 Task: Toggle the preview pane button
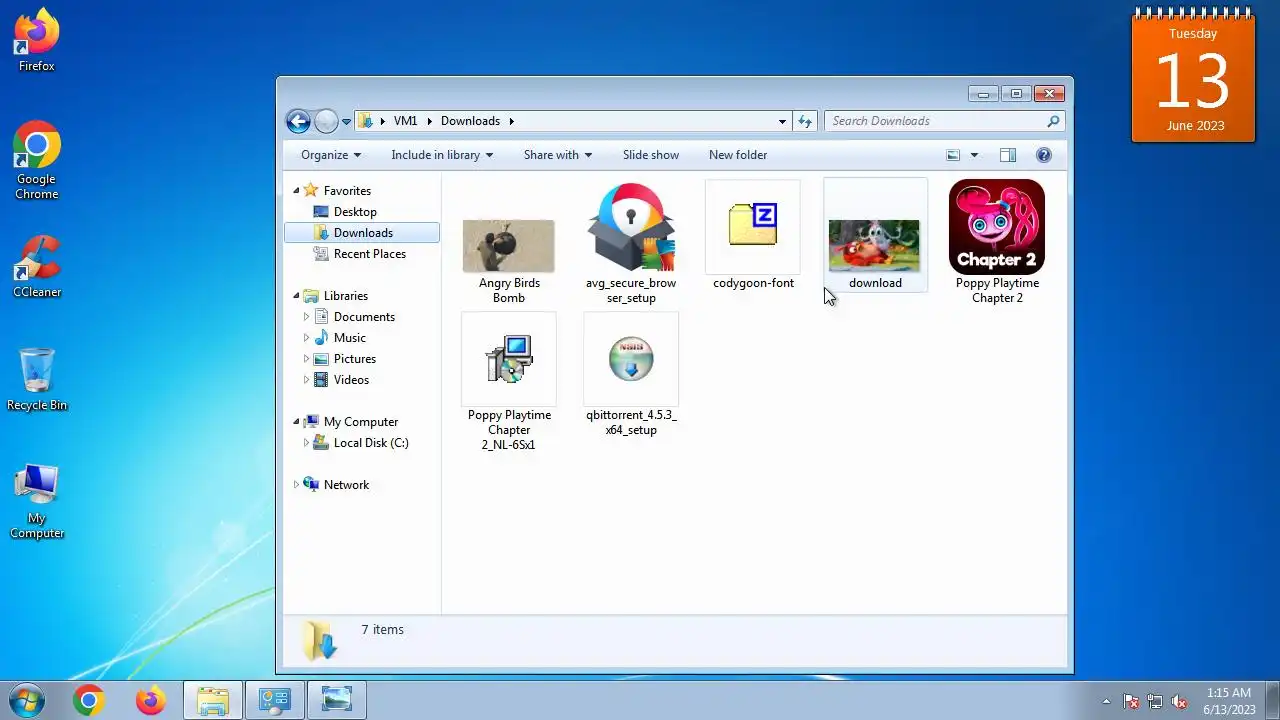click(1008, 155)
